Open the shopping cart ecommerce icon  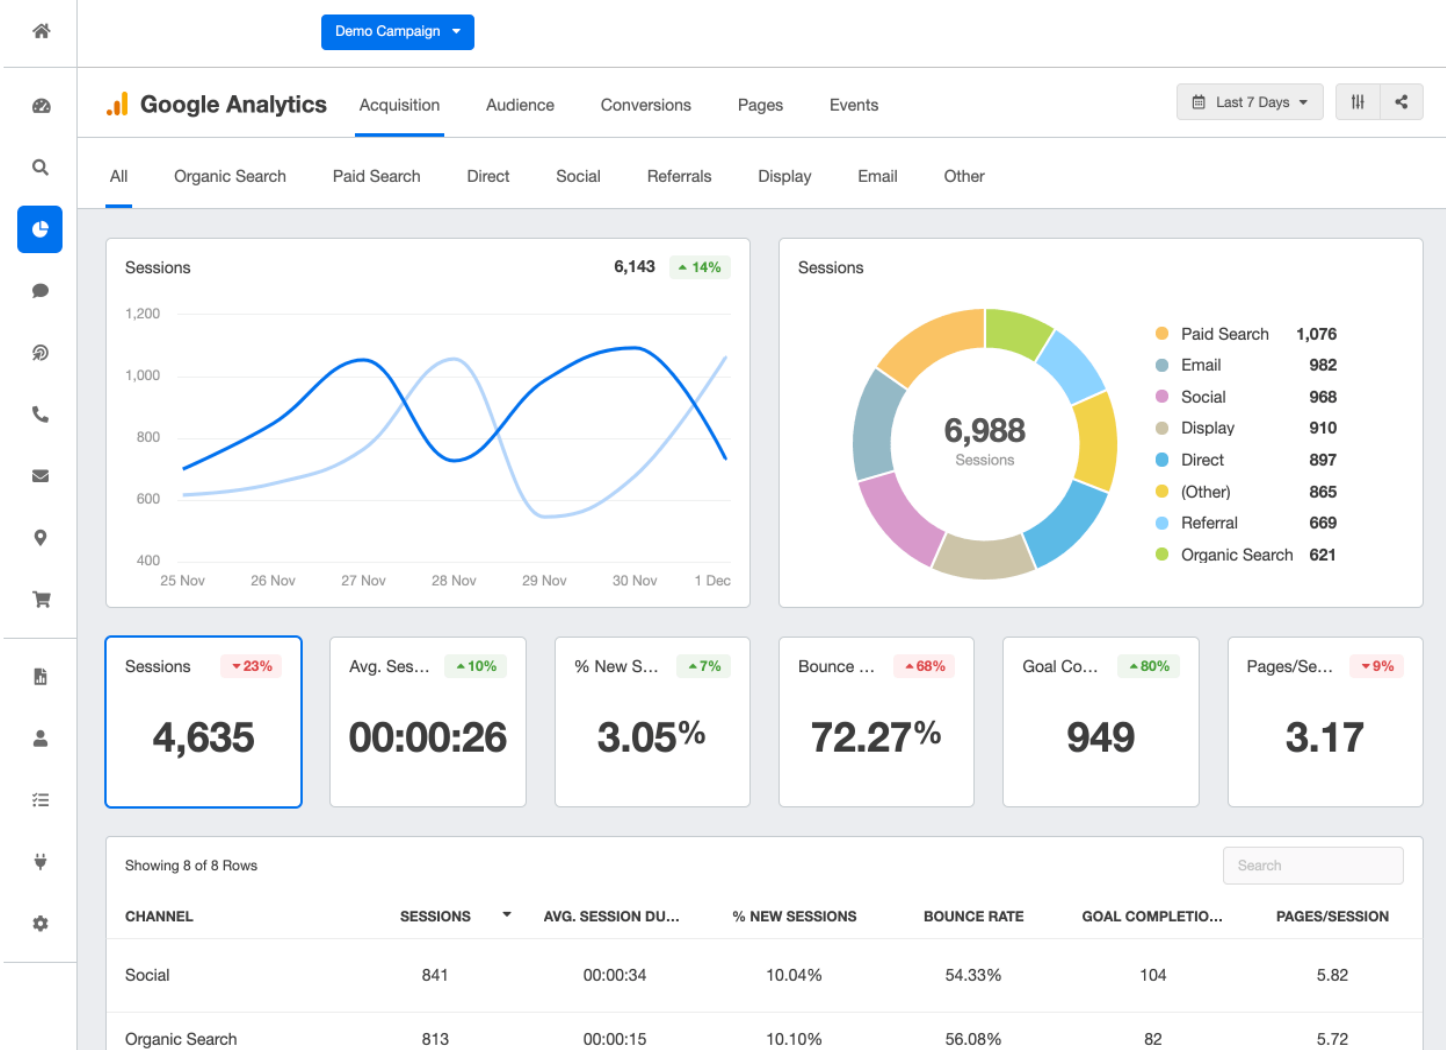point(41,600)
